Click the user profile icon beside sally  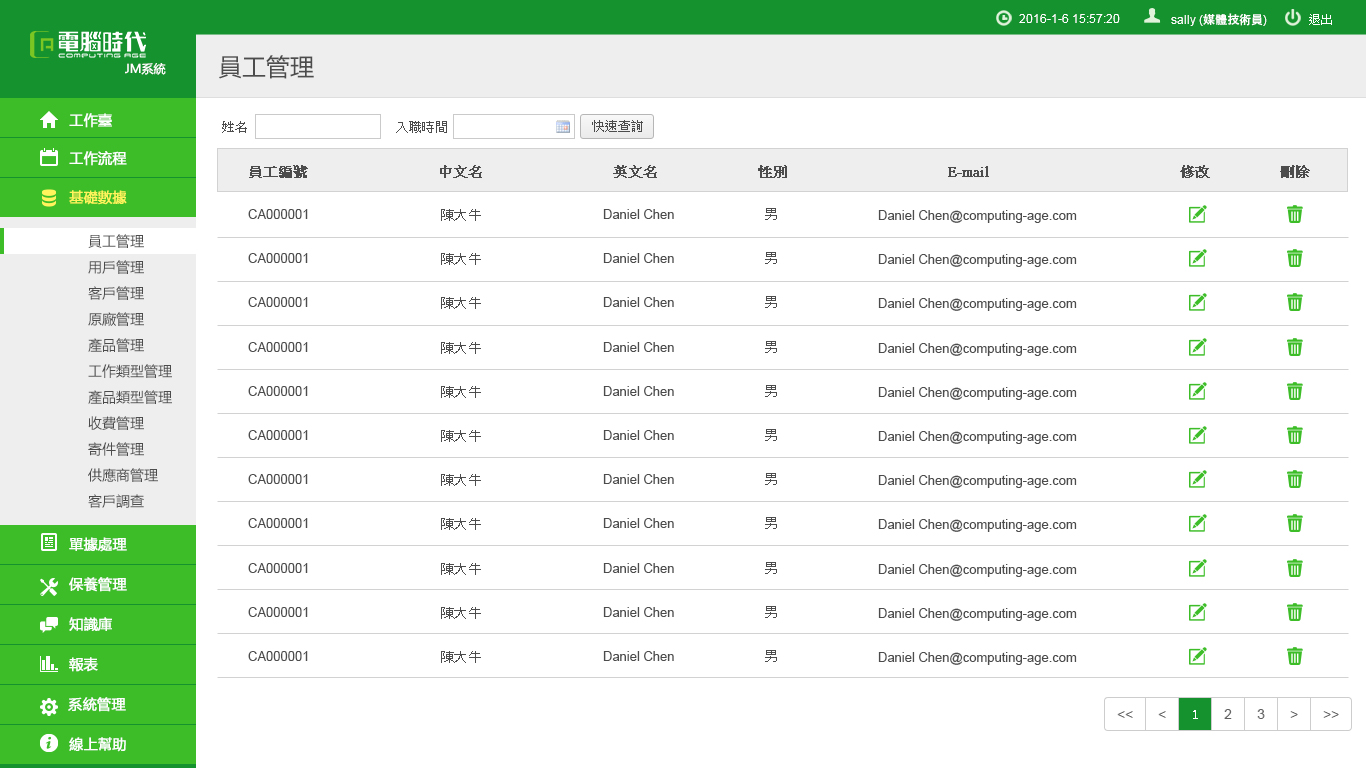tap(1152, 17)
